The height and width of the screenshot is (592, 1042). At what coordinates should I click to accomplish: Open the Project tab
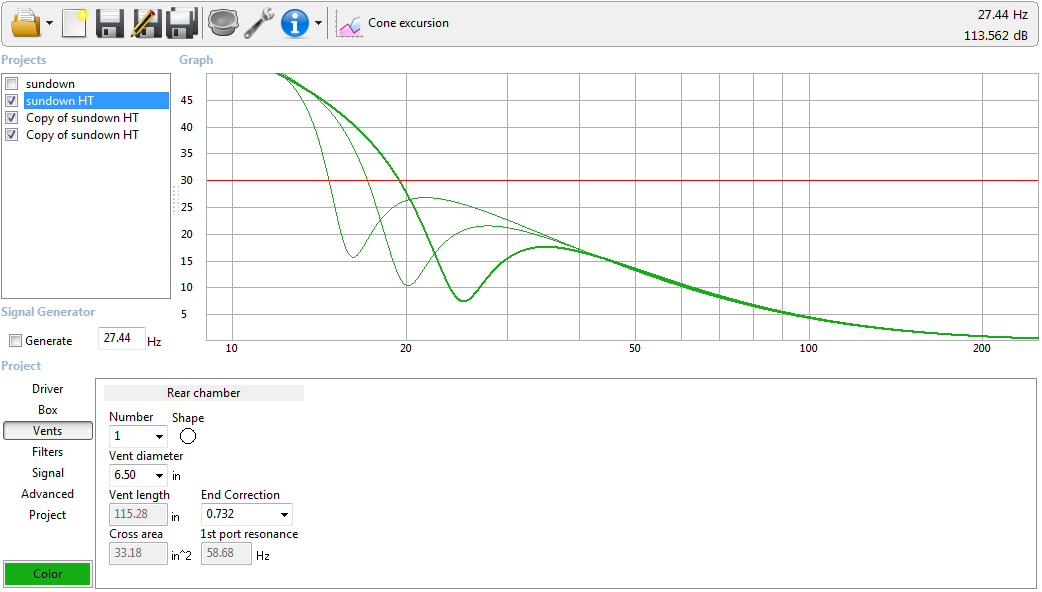point(48,515)
